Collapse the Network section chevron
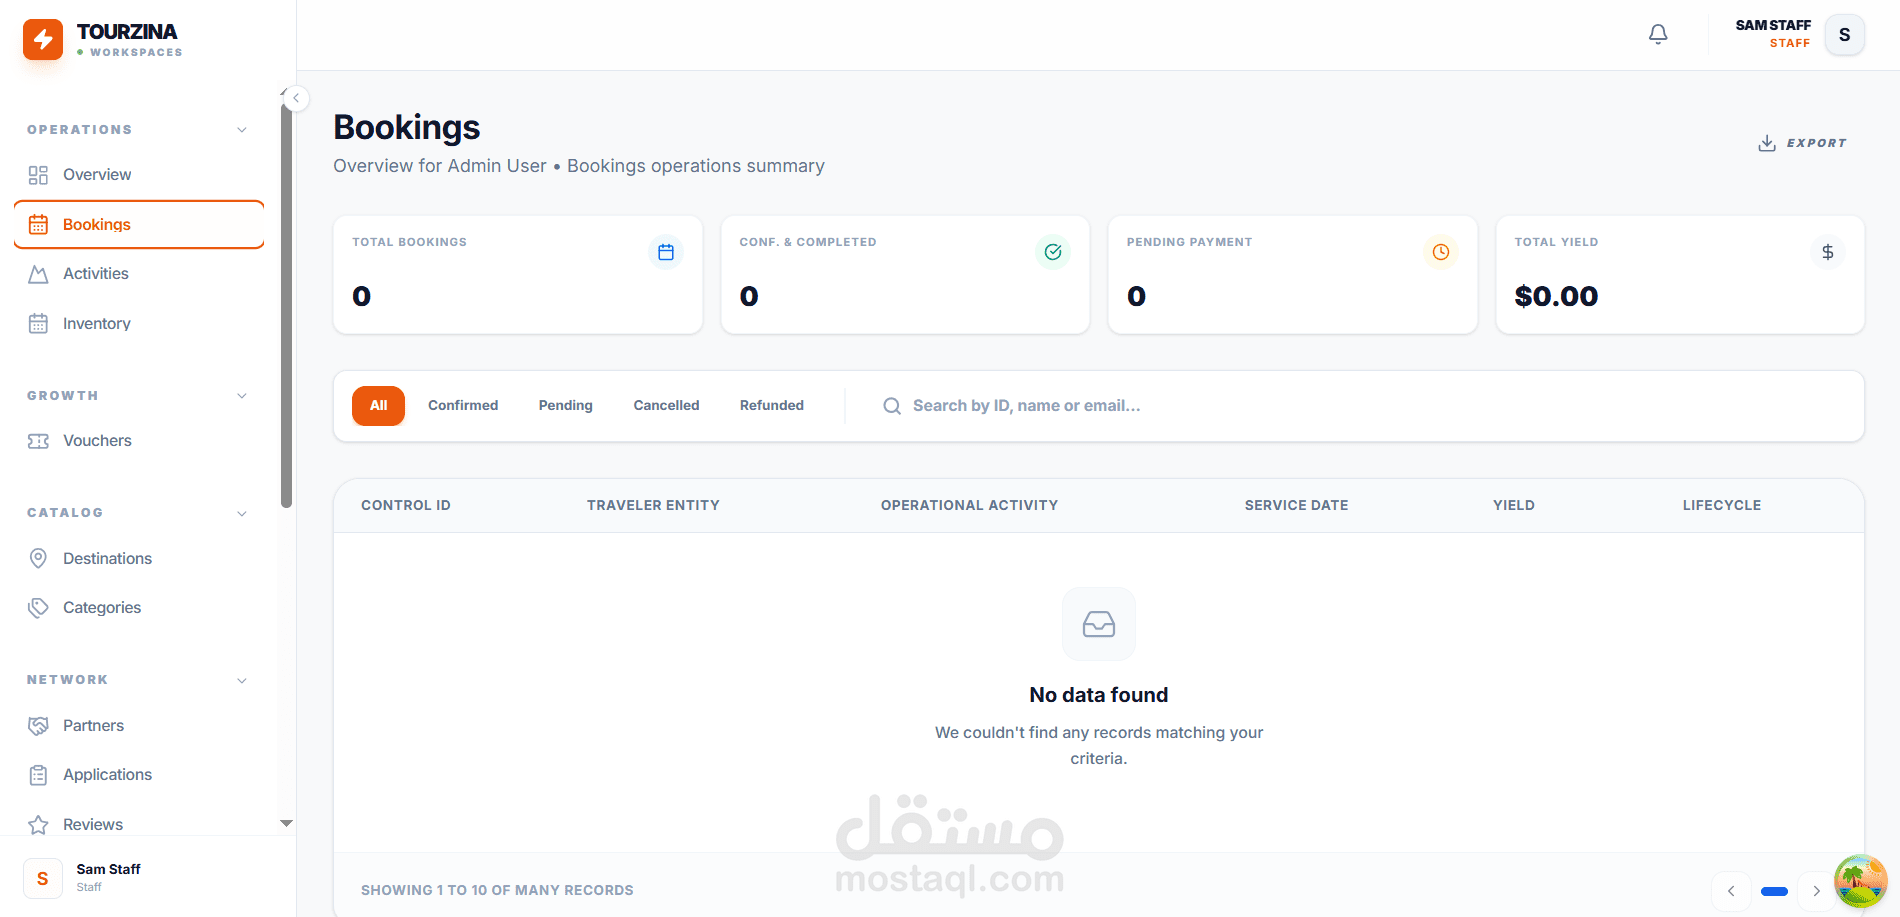The height and width of the screenshot is (917, 1900). (242, 680)
